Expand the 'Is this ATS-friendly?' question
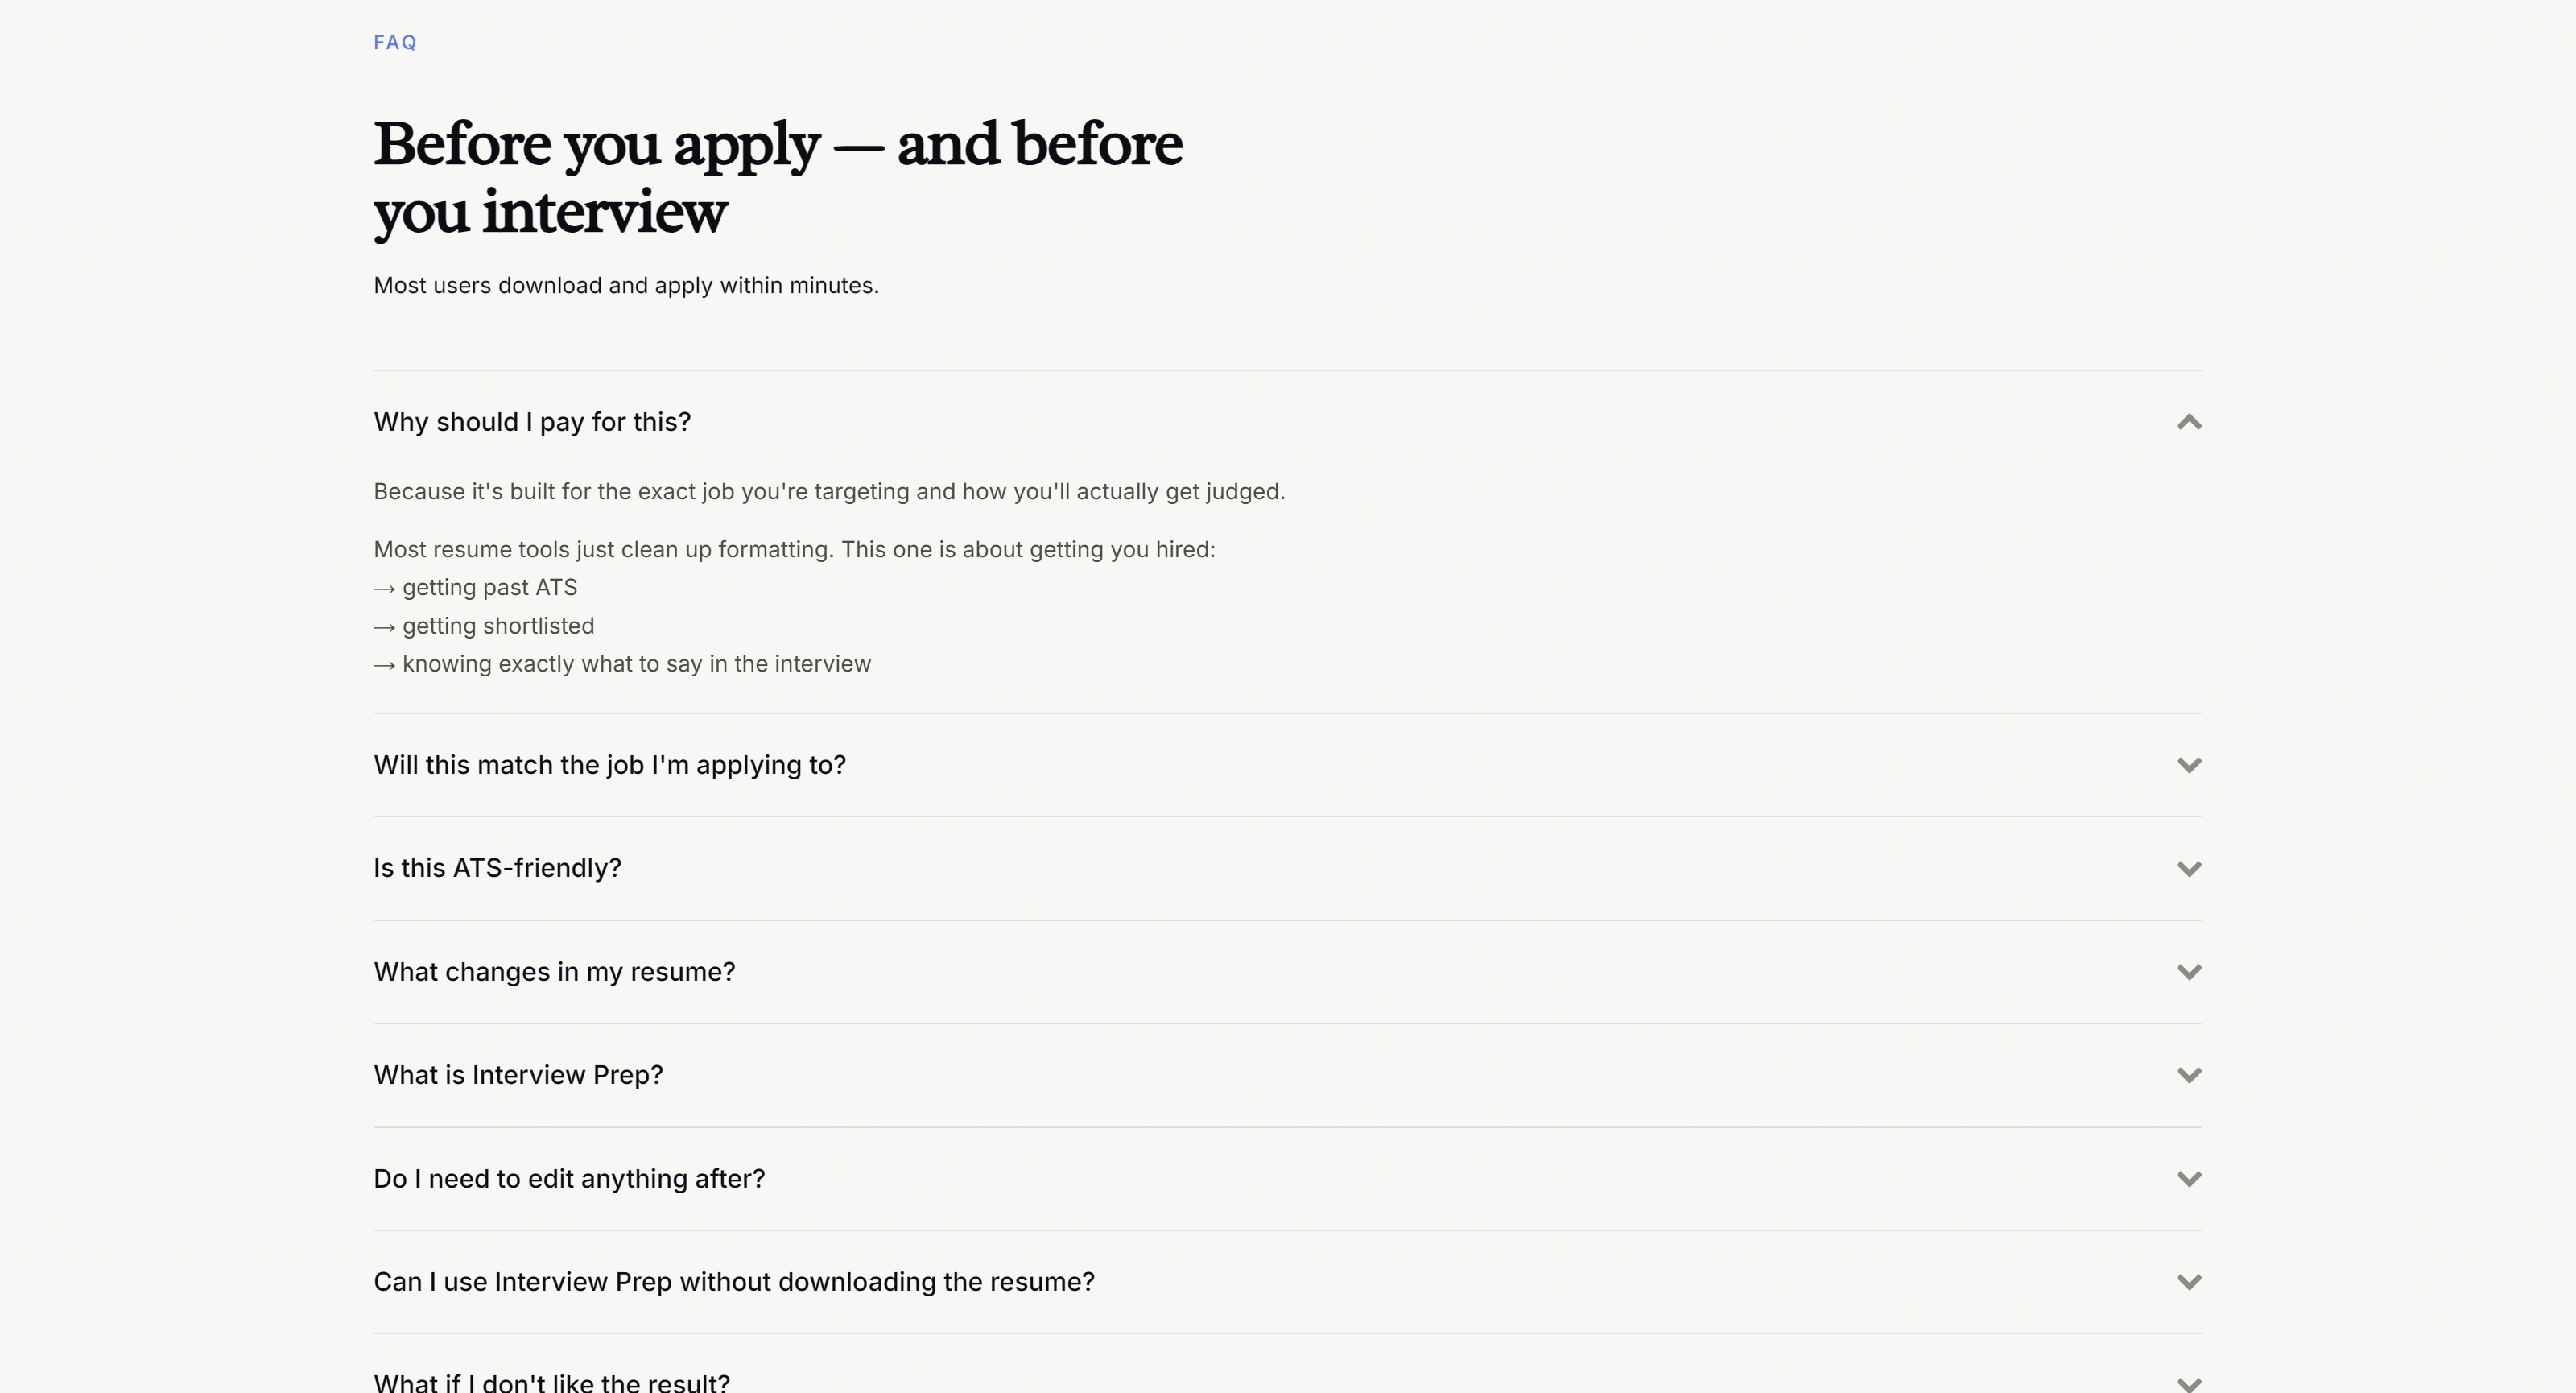Screen dimensions: 2576x1393 point(1287,868)
